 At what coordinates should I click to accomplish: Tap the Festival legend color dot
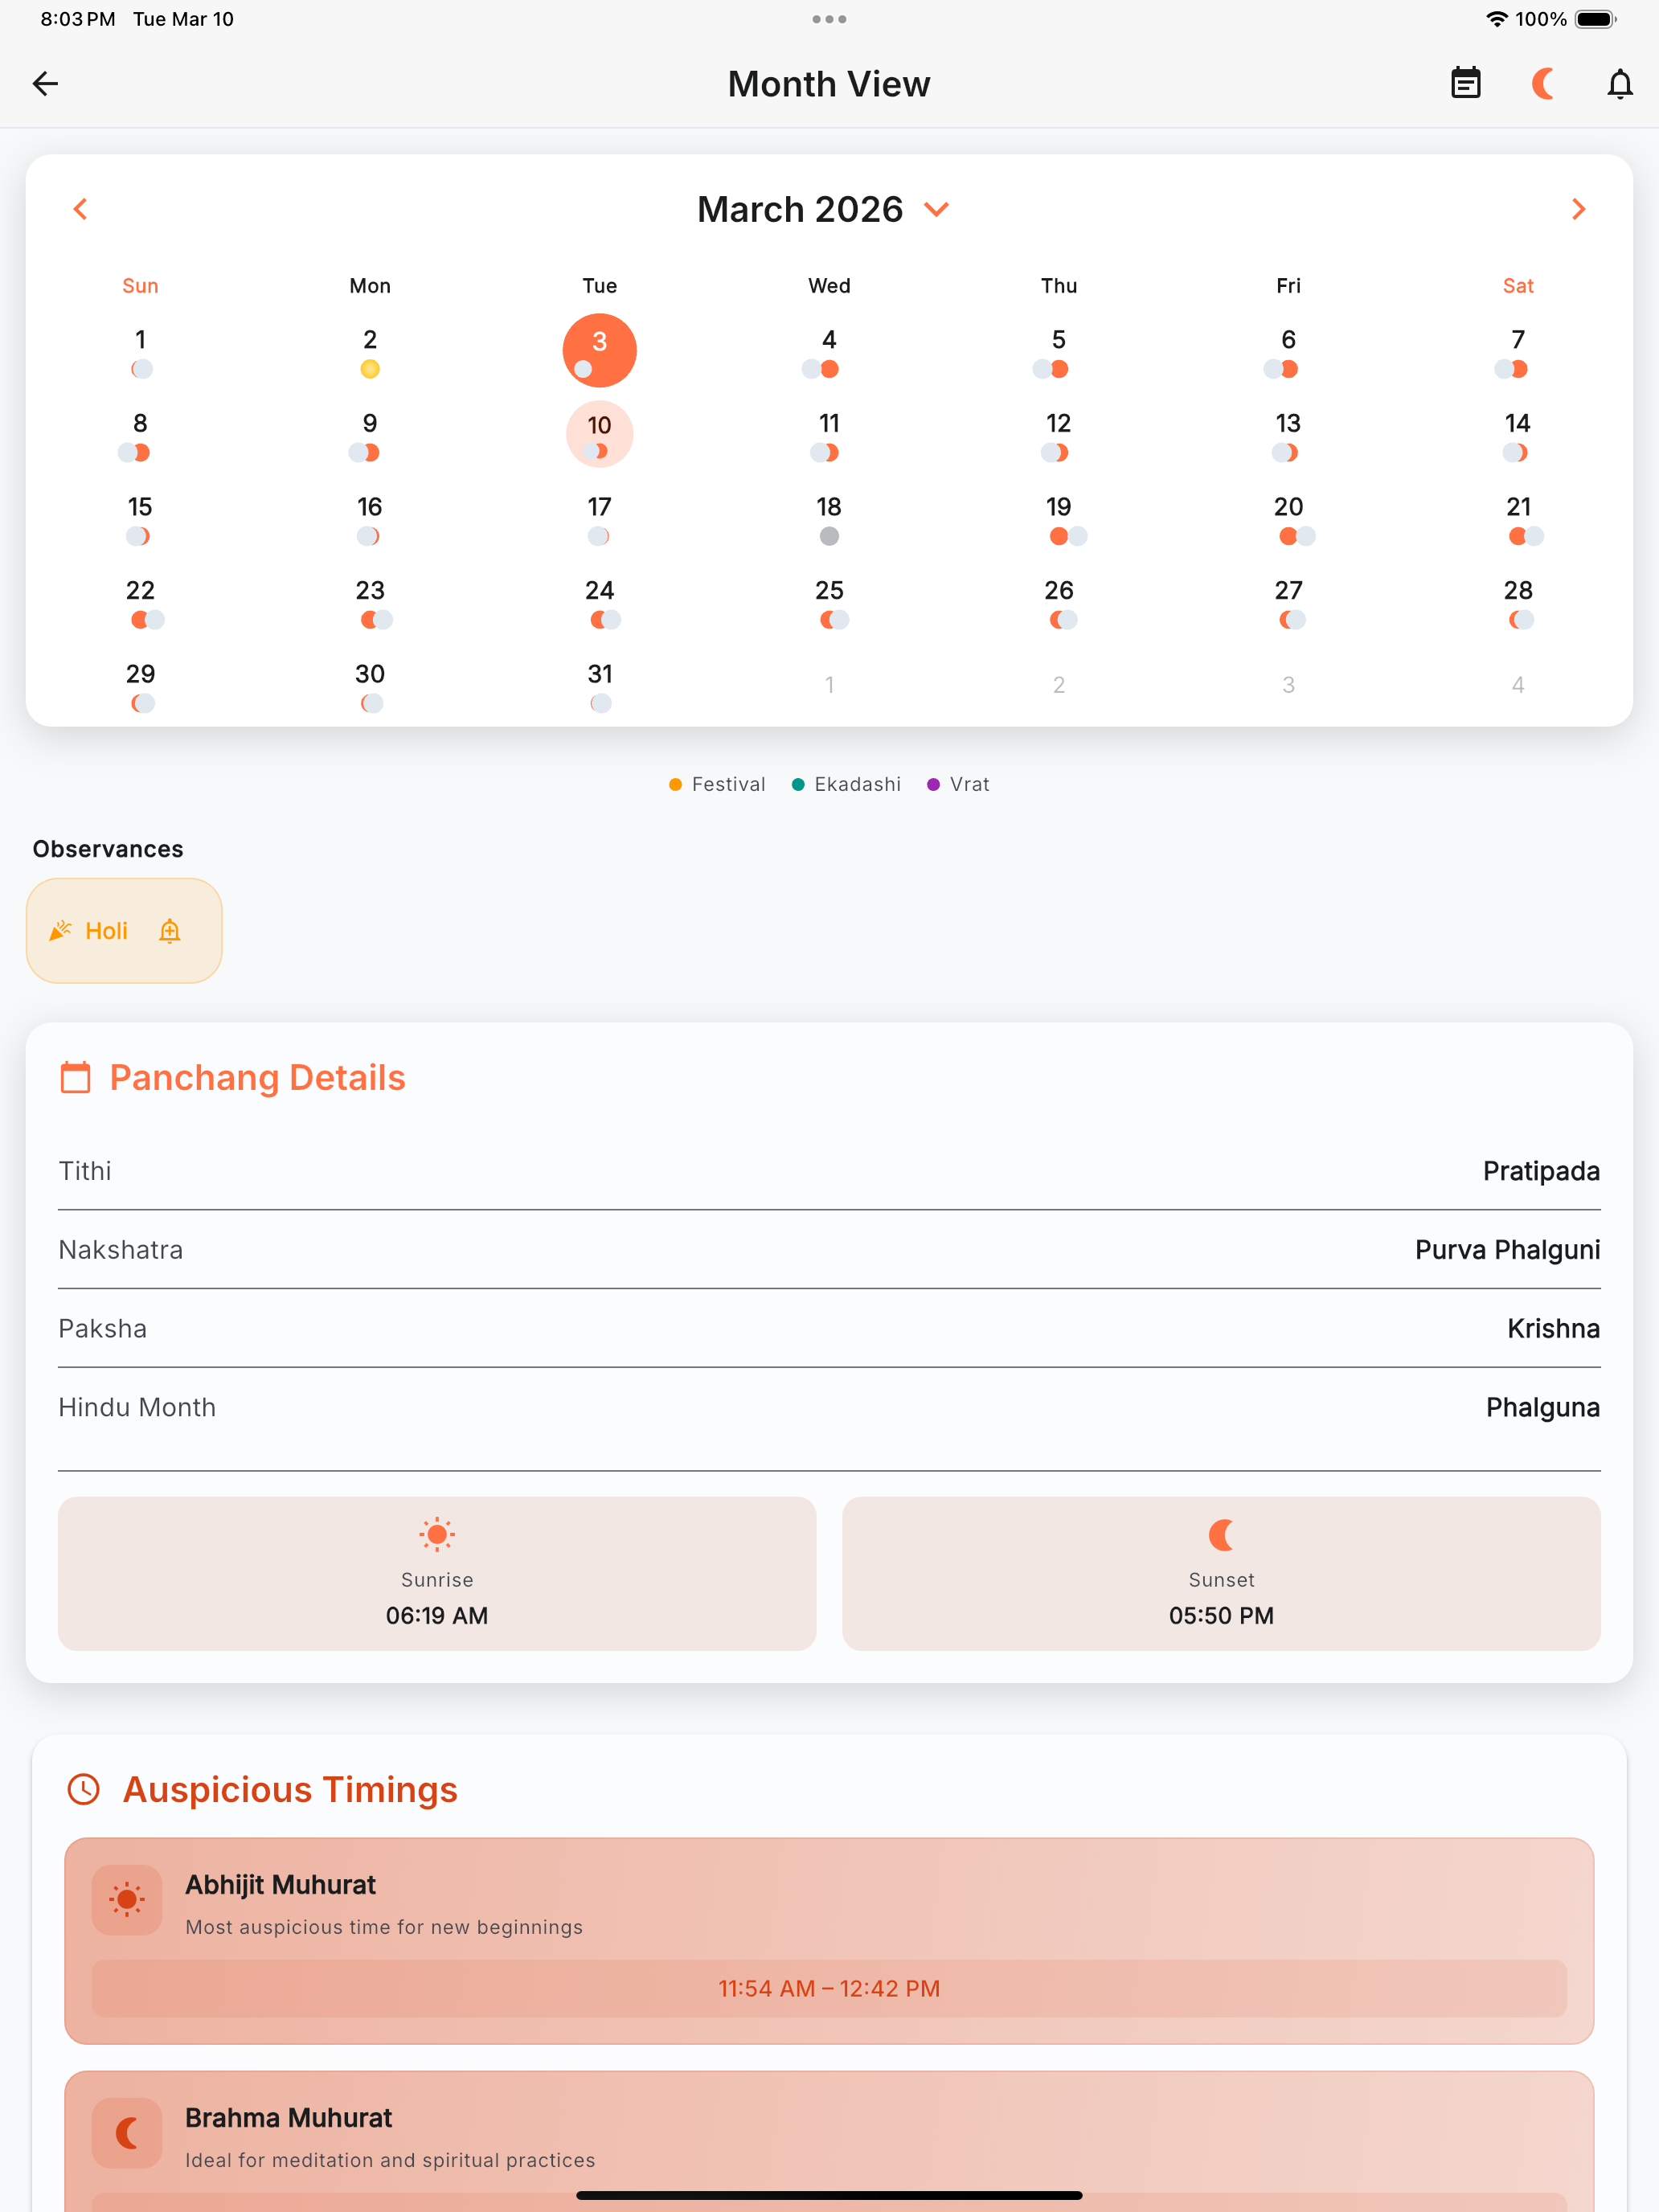point(676,784)
